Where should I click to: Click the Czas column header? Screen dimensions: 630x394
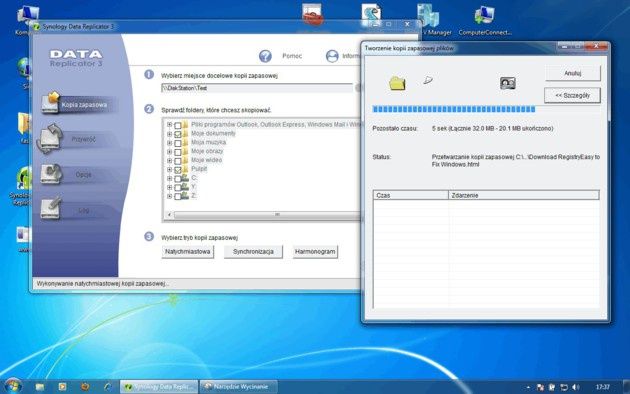coord(411,195)
